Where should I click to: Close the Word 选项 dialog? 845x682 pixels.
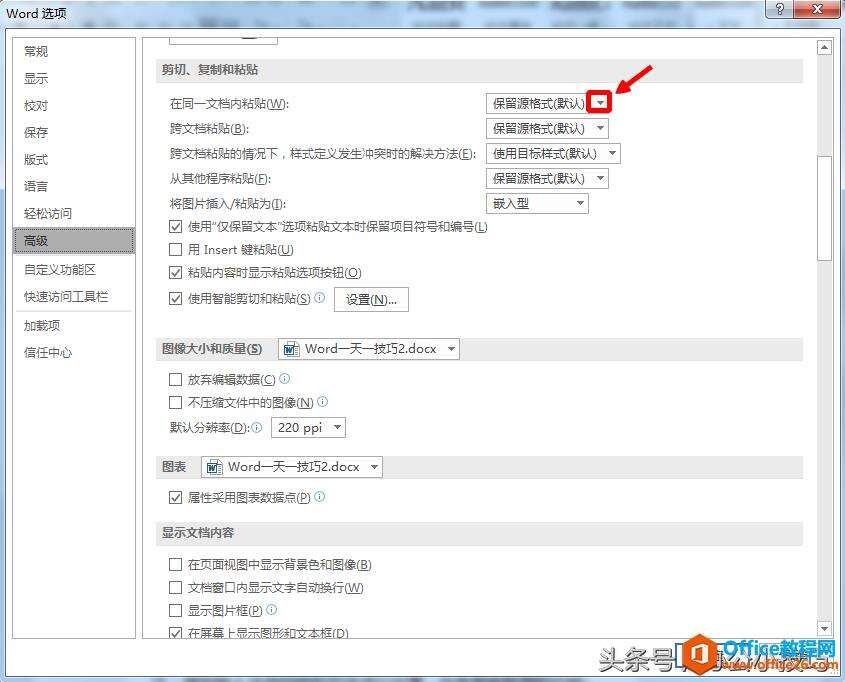click(817, 9)
